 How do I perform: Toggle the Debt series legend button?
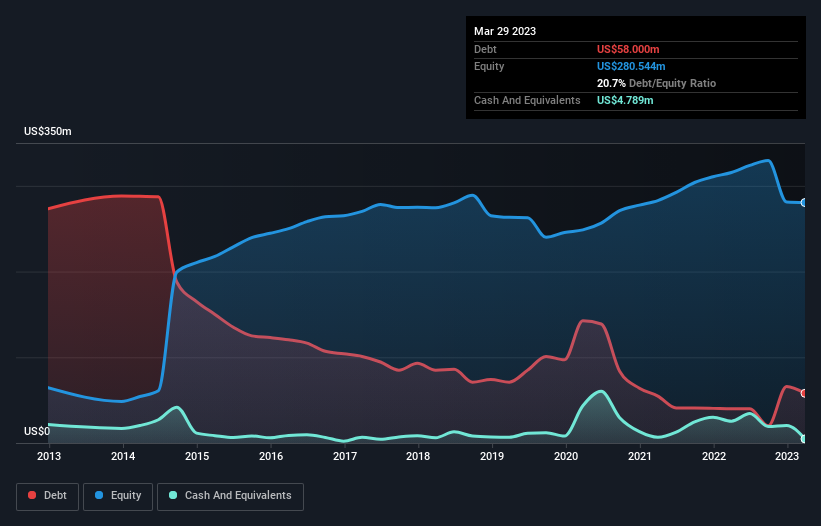(x=48, y=496)
